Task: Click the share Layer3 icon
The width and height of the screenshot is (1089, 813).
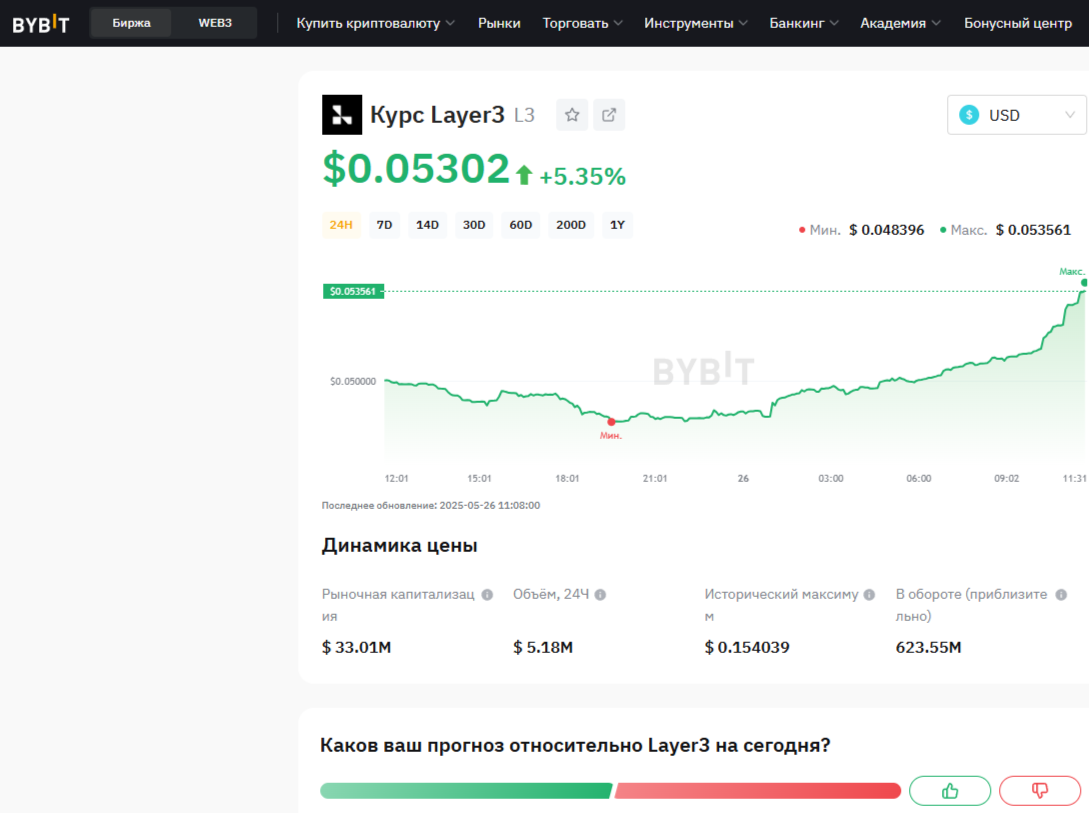Action: pos(609,115)
